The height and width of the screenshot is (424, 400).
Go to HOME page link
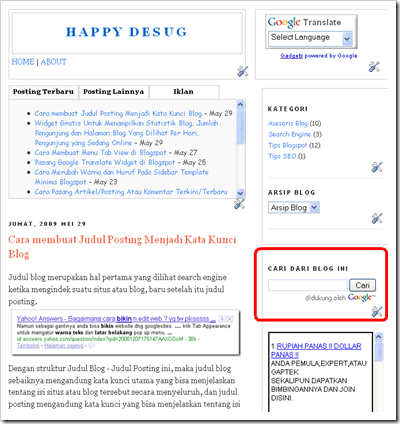[x=23, y=62]
